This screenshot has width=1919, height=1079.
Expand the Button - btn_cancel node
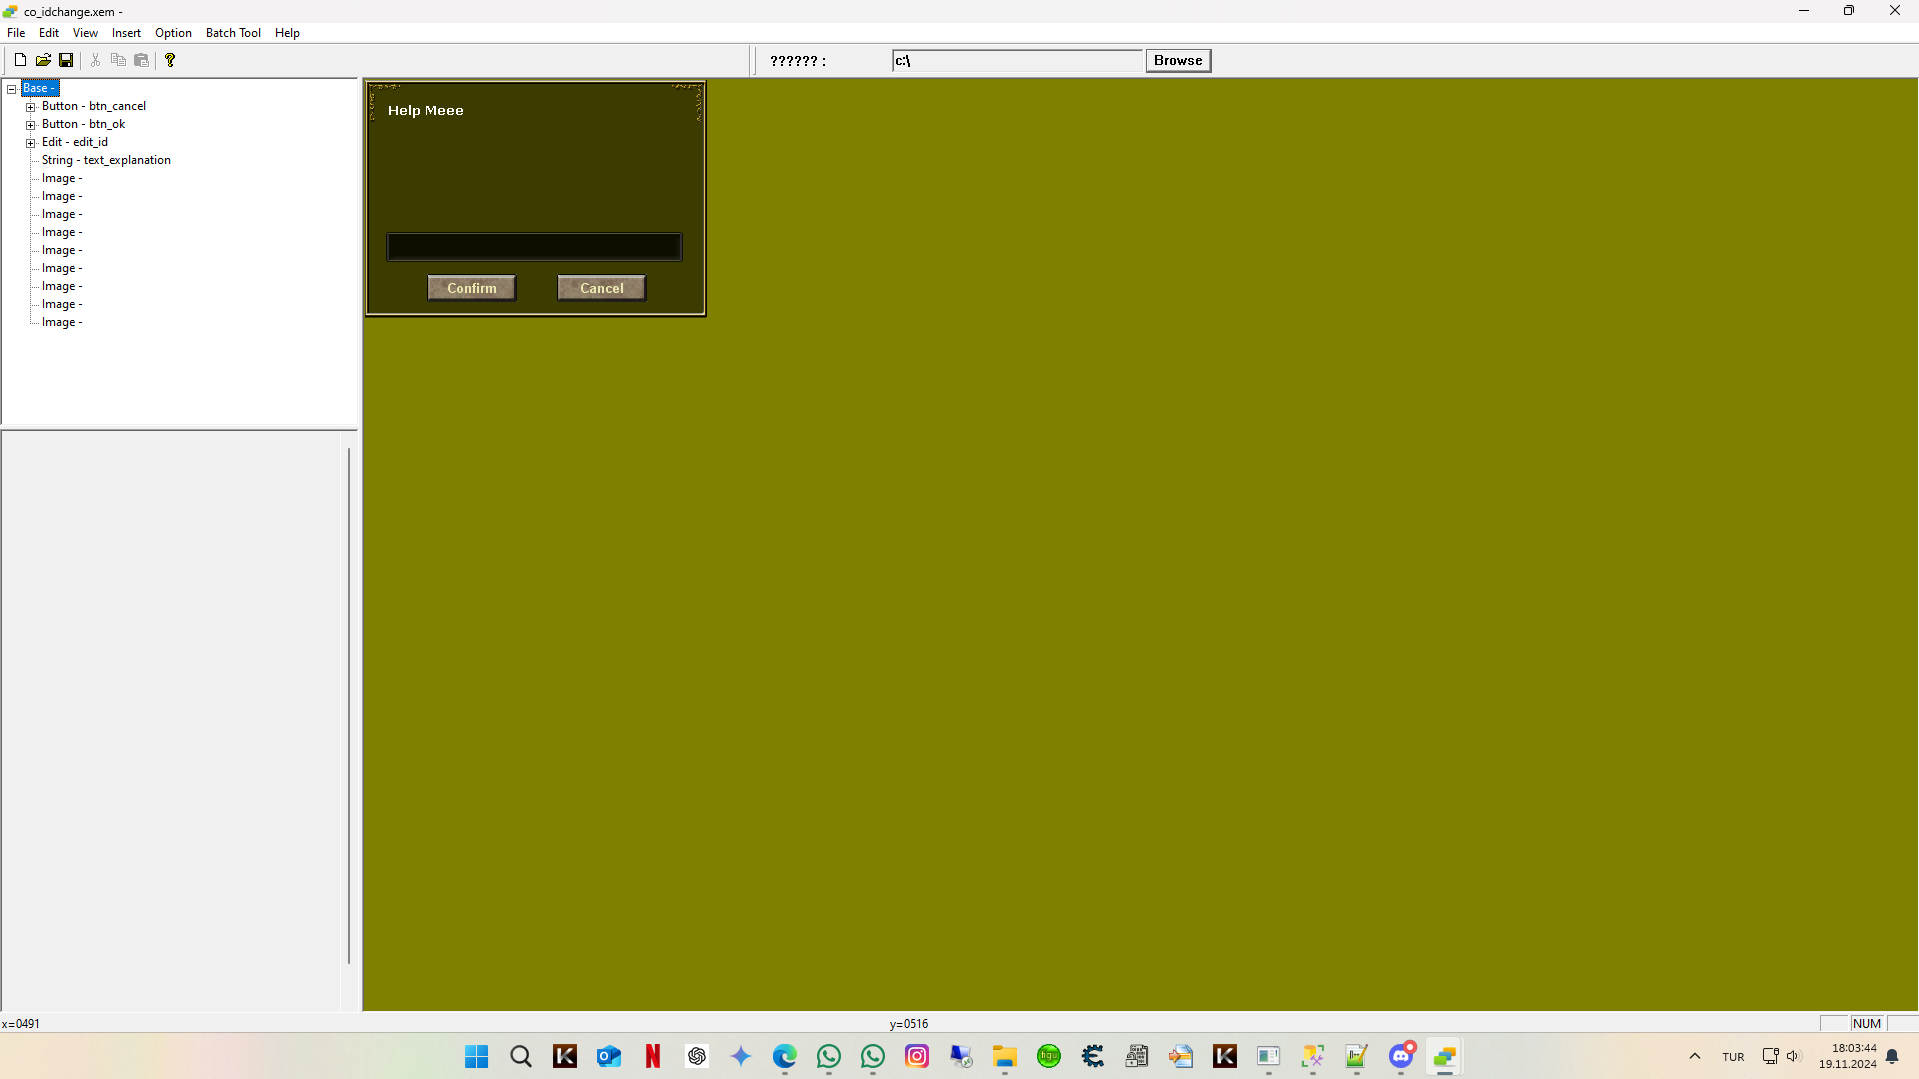31,106
